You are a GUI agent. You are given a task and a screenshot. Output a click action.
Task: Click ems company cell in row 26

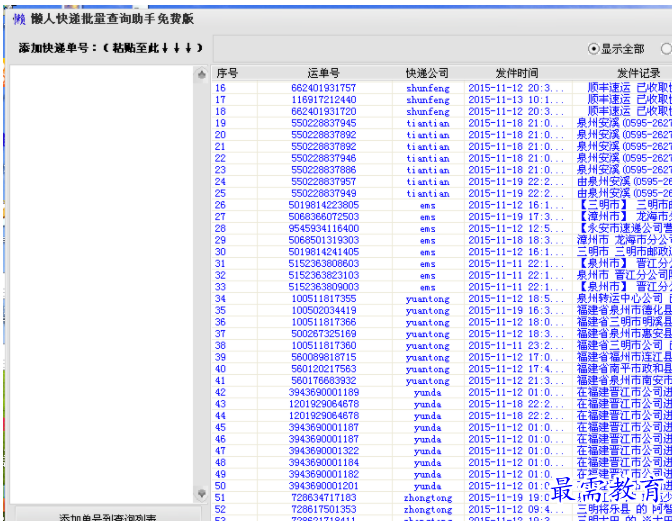[428, 206]
